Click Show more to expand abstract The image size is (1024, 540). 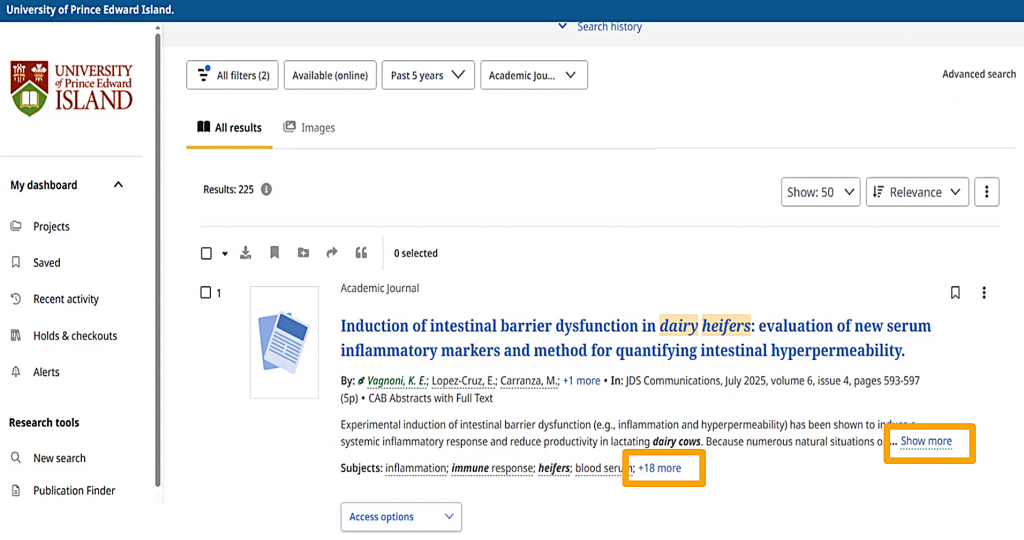click(x=926, y=441)
